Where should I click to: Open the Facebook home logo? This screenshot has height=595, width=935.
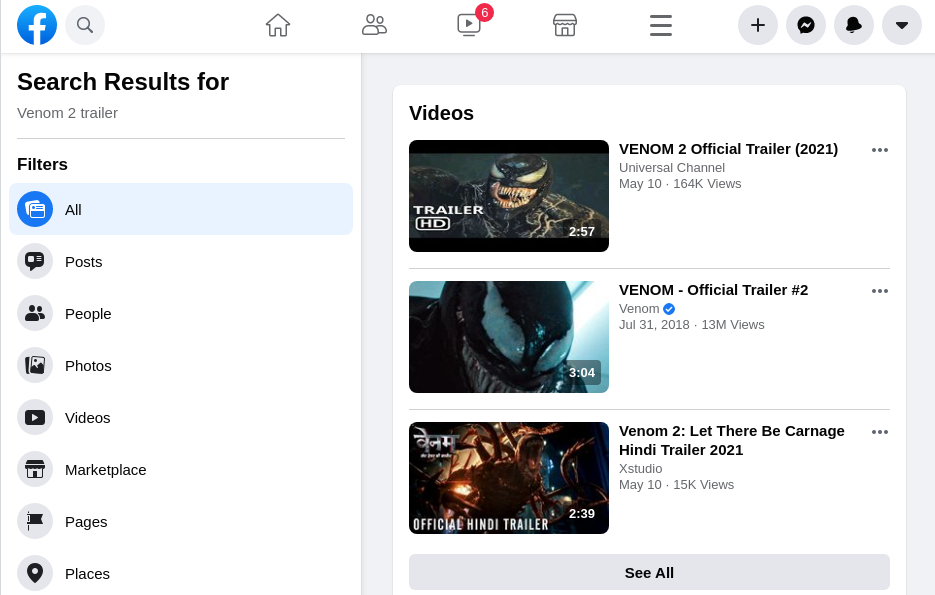tap(37, 25)
